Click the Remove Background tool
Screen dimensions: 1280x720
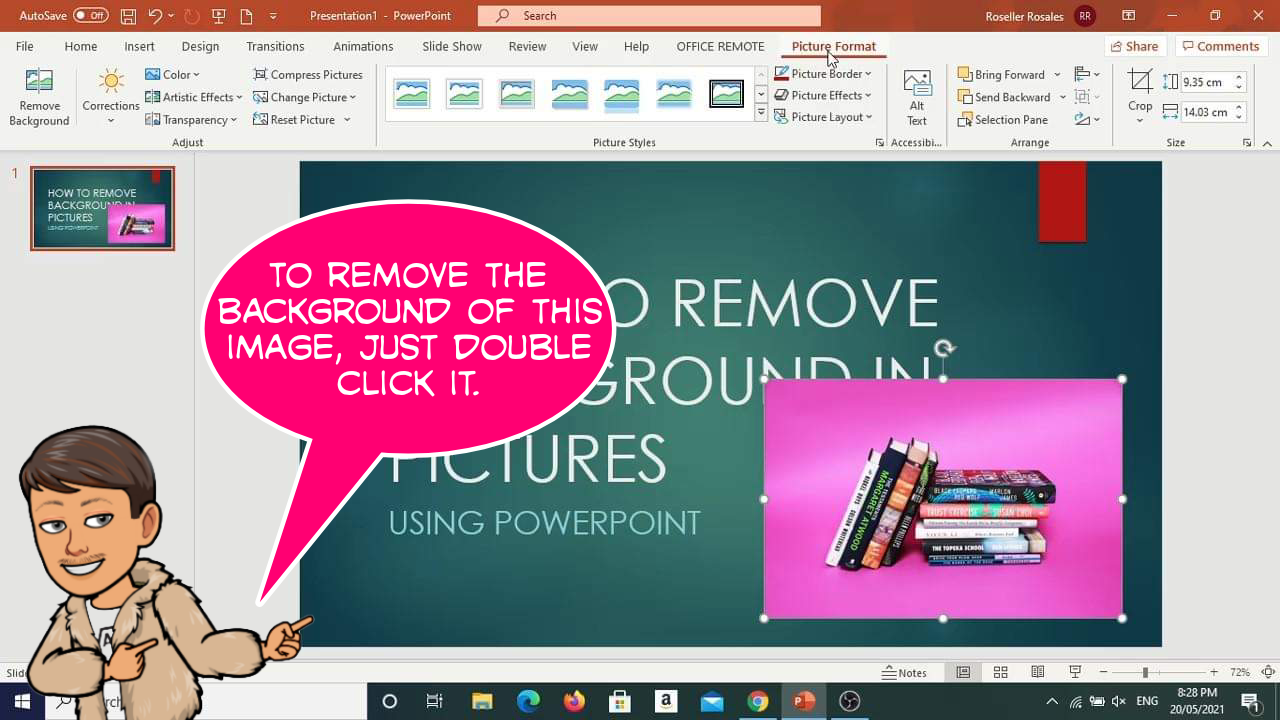click(x=39, y=99)
